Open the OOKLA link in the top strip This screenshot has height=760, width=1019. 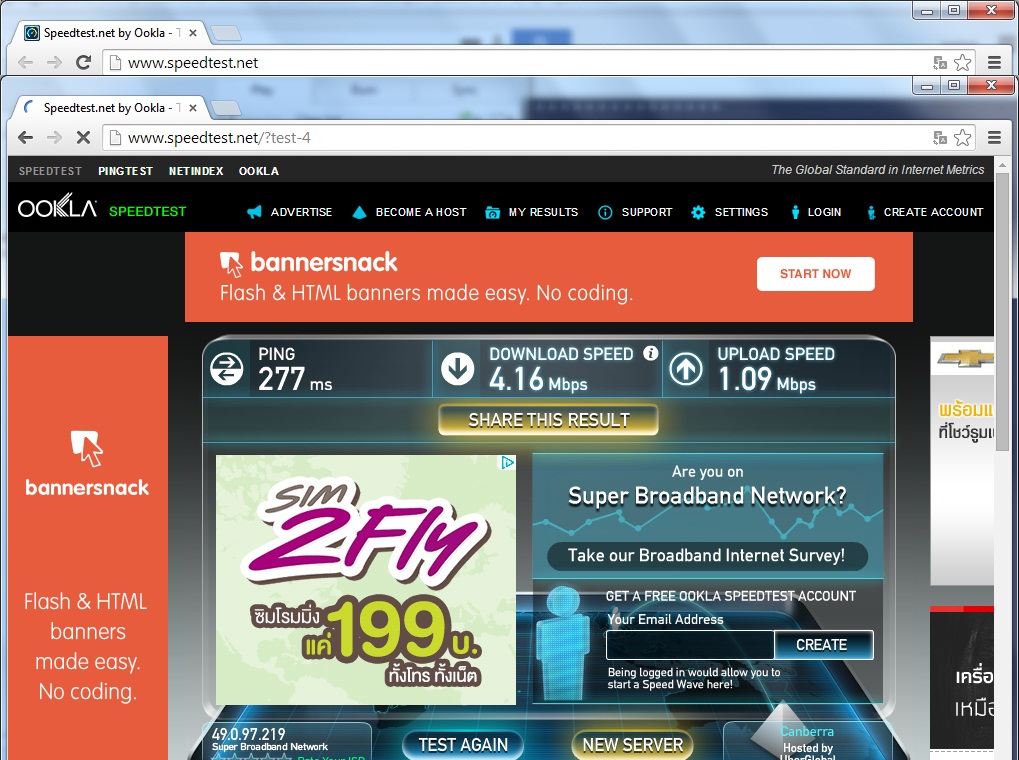[259, 171]
